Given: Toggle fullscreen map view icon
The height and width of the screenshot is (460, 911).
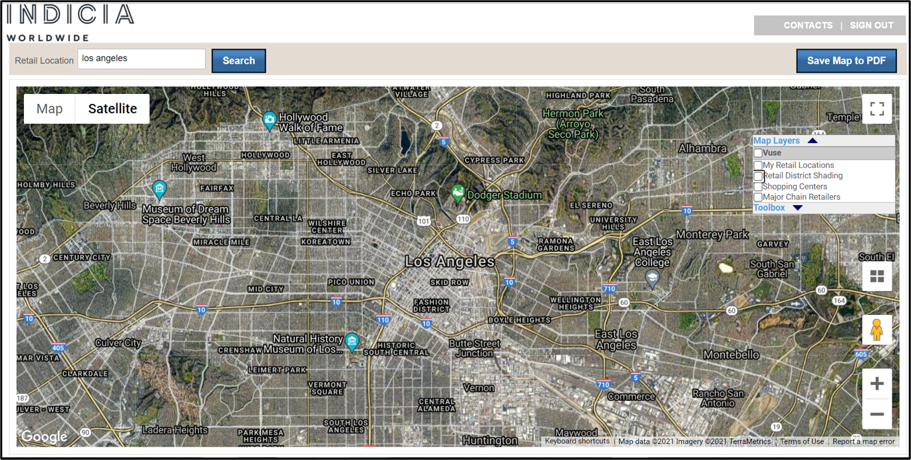Looking at the screenshot, I should pyautogui.click(x=877, y=109).
